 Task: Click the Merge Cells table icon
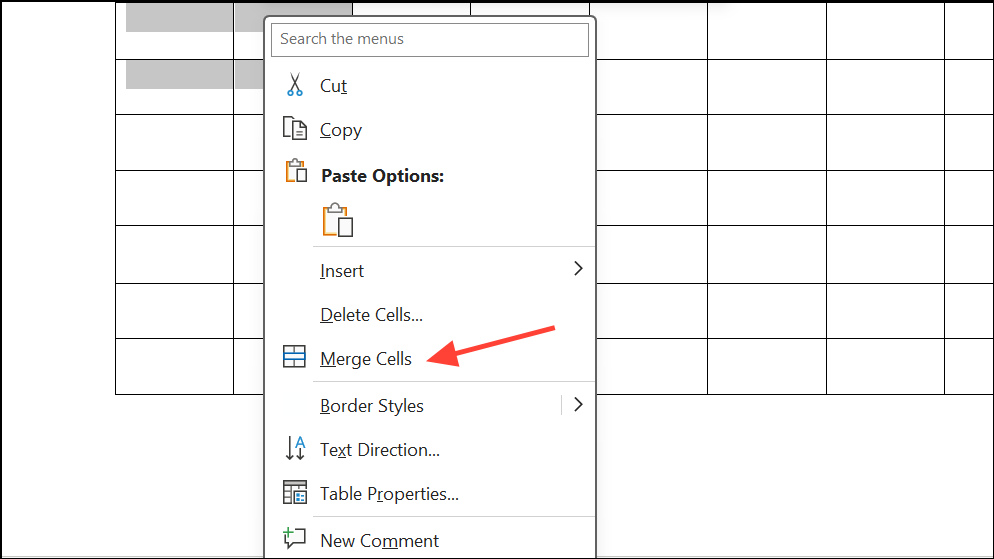pyautogui.click(x=294, y=358)
